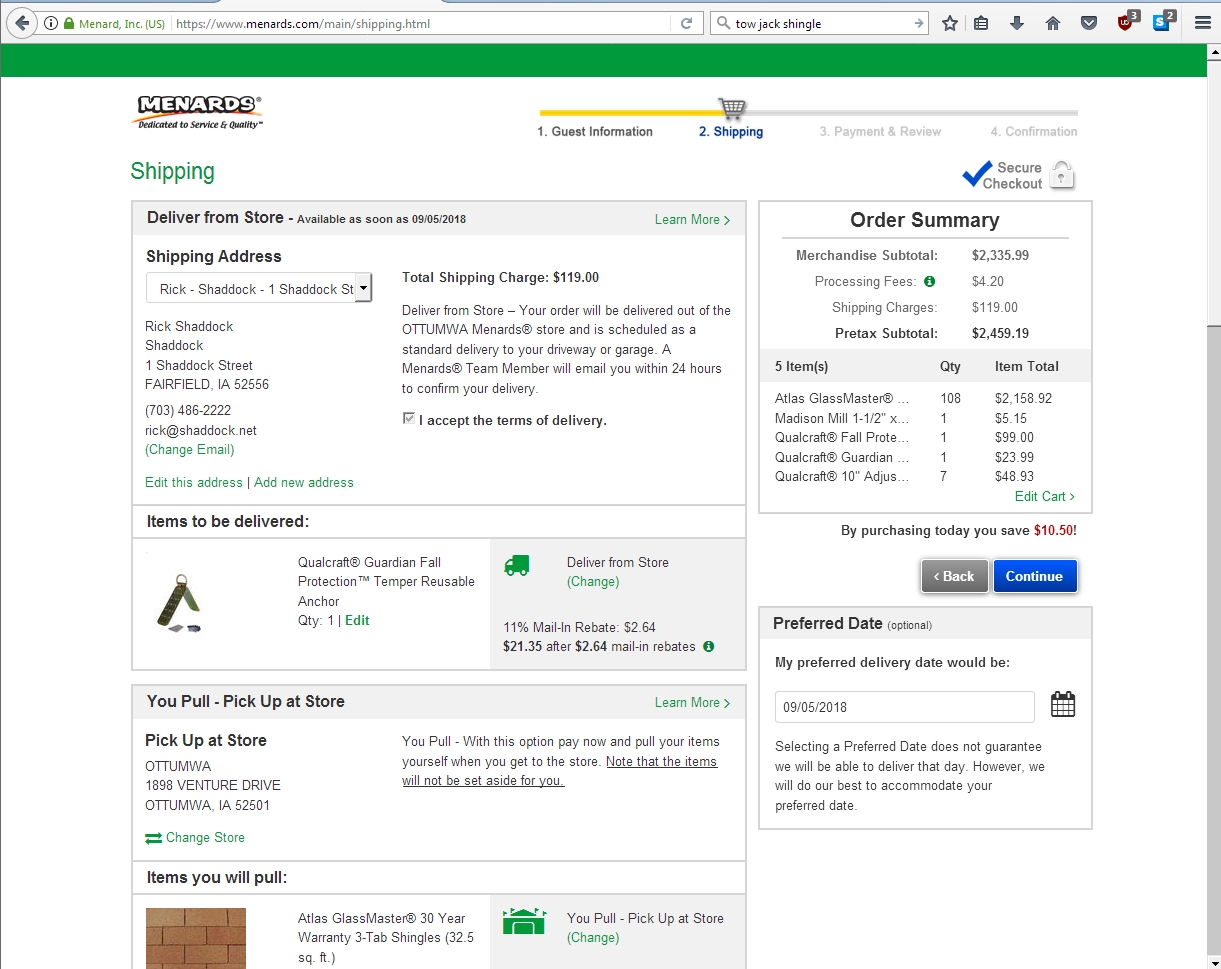Viewport: 1221px width, 969px height.
Task: Open the Shipping Address dropdown
Action: 259,289
